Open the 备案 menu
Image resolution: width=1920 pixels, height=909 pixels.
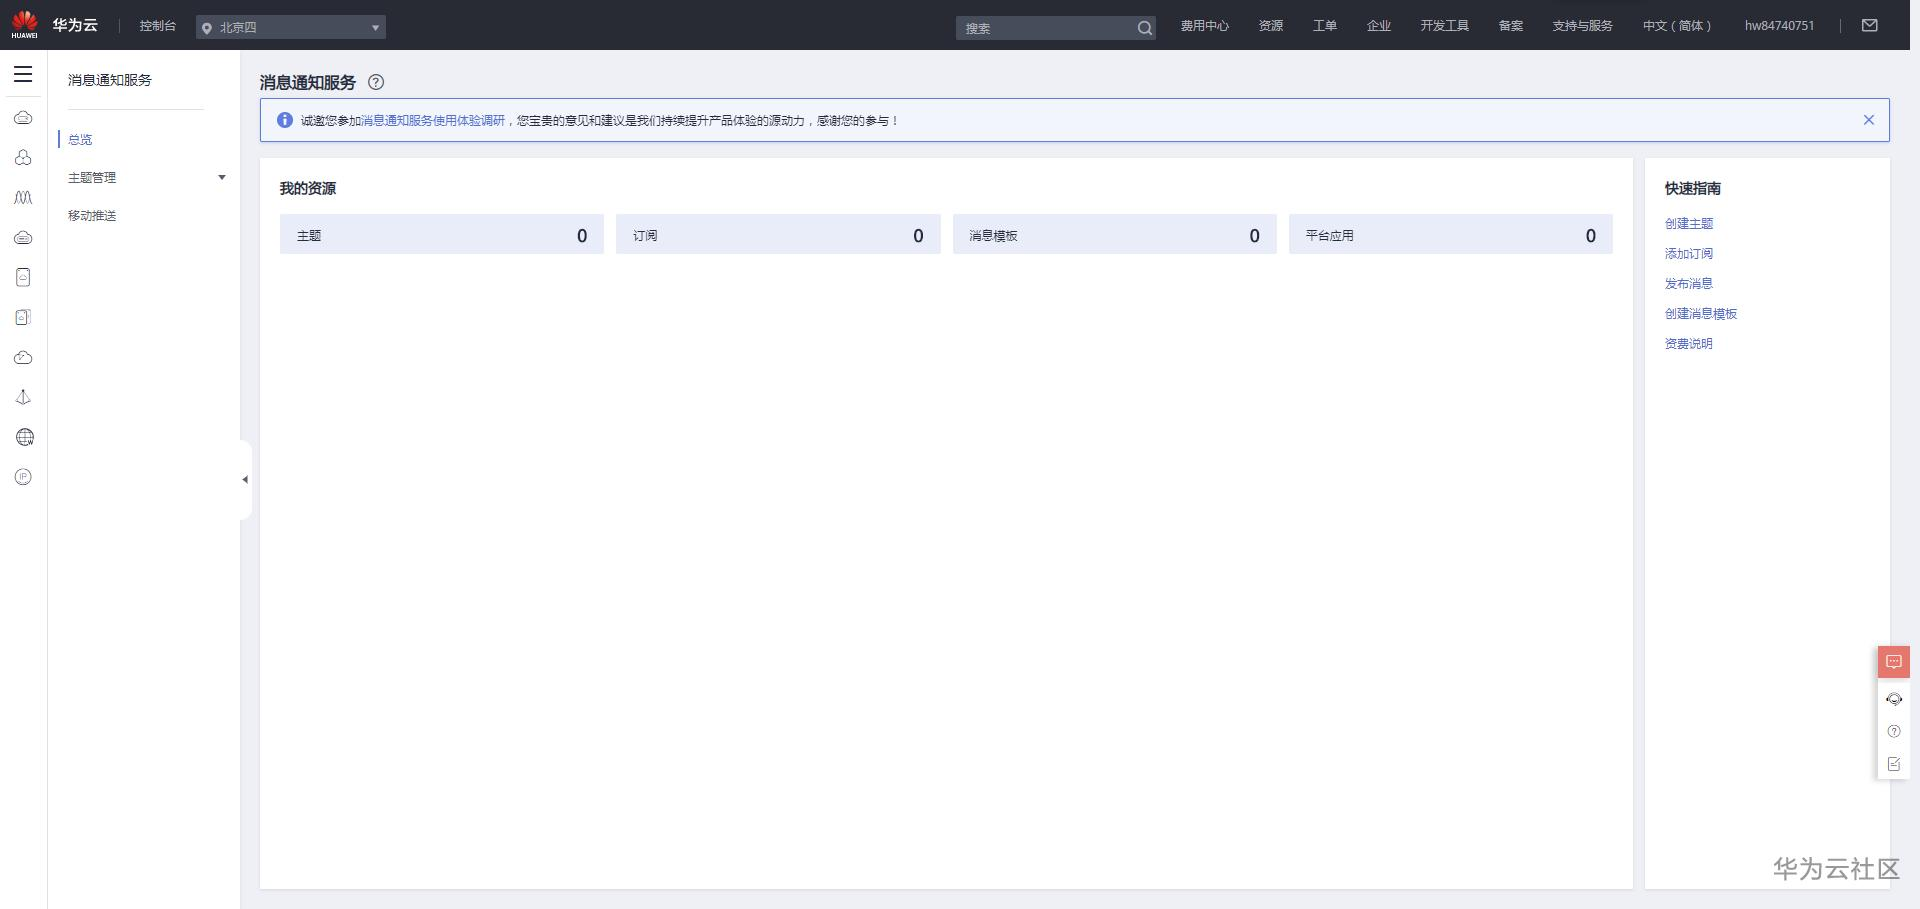tap(1510, 26)
